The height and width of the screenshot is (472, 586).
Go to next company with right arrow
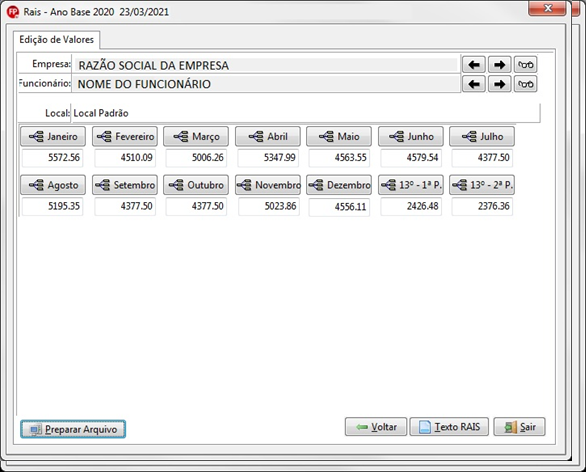point(500,65)
